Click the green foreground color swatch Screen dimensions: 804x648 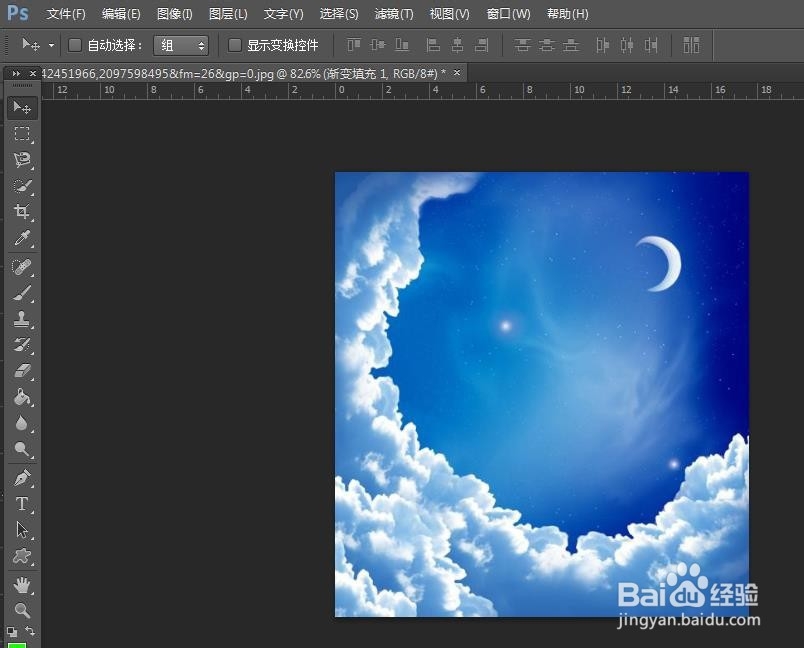pyautogui.click(x=16, y=645)
